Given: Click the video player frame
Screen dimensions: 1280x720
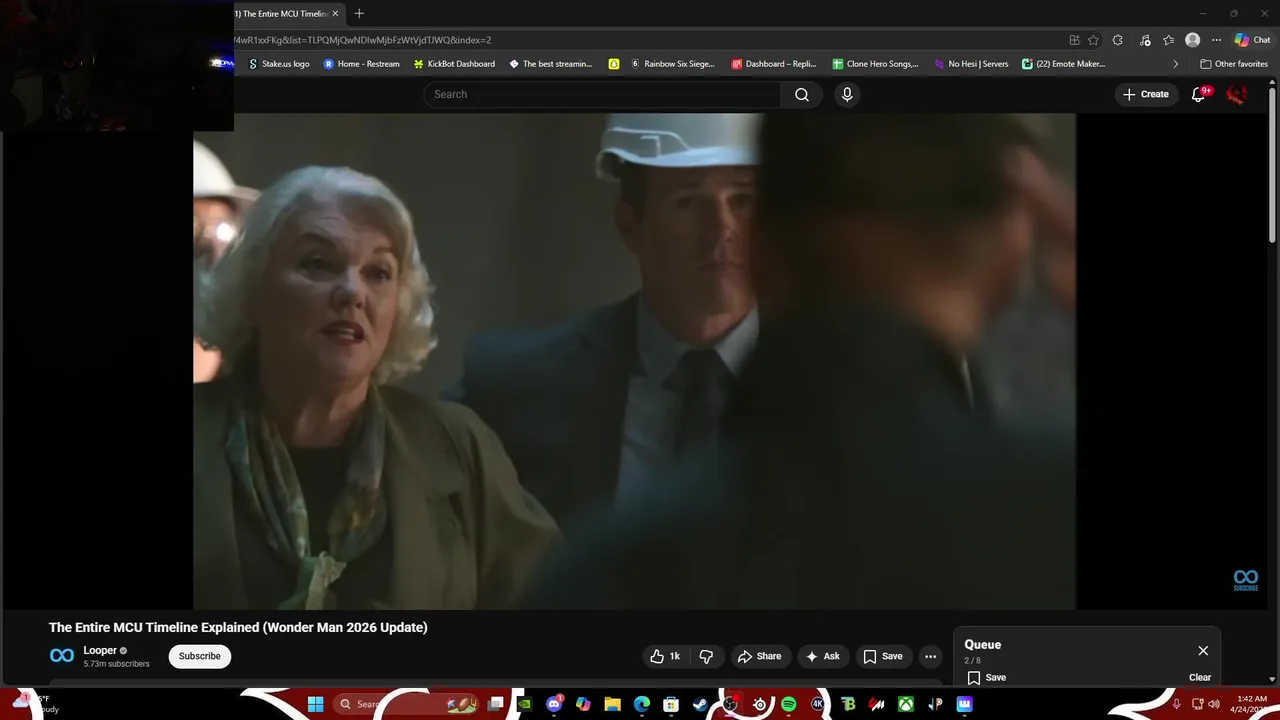Looking at the screenshot, I should pyautogui.click(x=634, y=361).
